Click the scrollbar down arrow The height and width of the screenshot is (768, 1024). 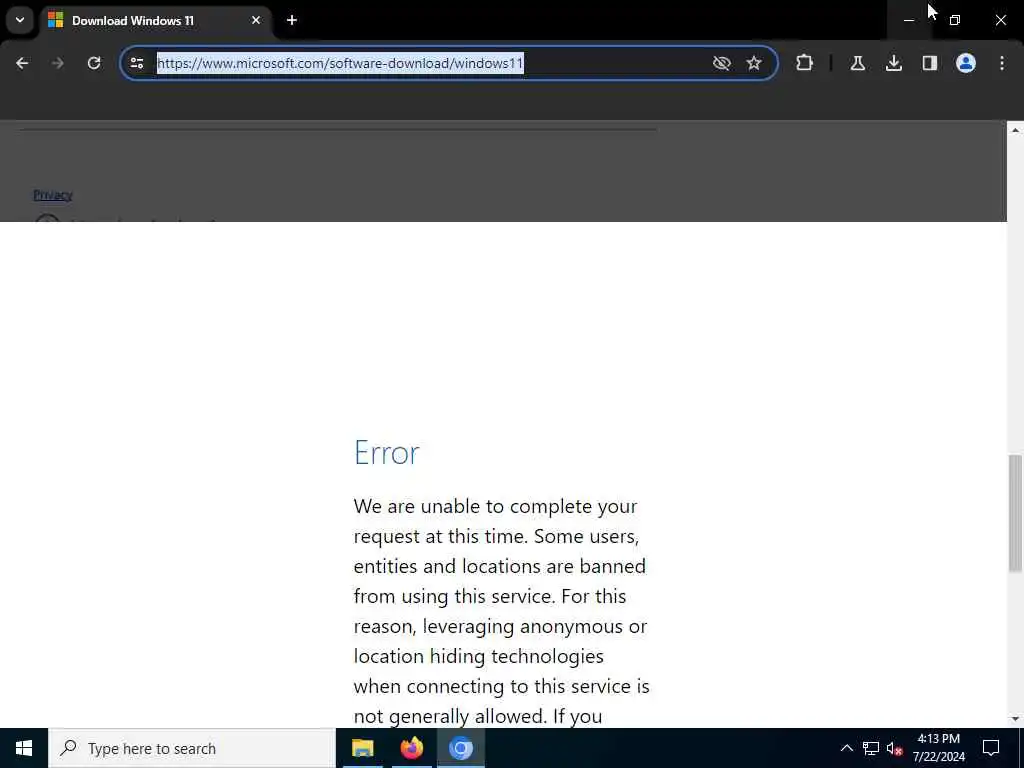pos(1015,719)
